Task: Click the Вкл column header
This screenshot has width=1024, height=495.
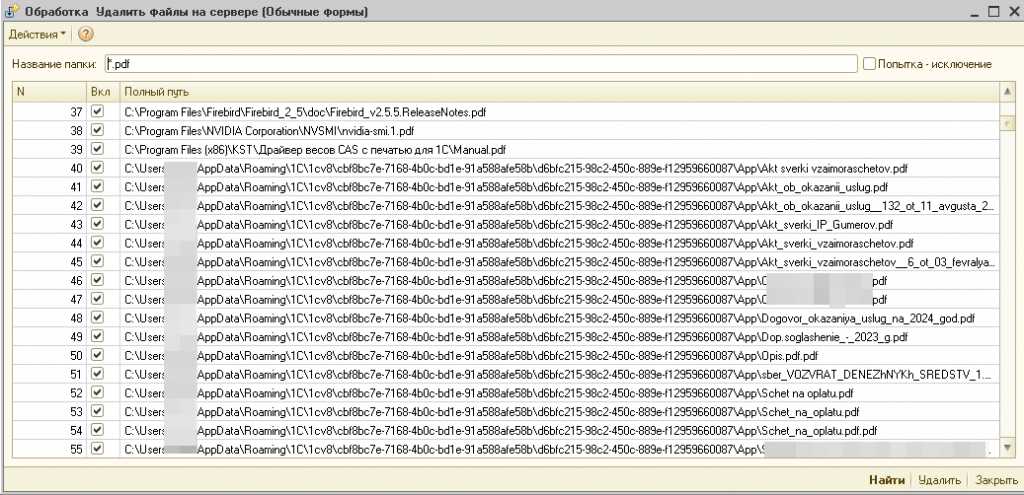Action: 103,91
